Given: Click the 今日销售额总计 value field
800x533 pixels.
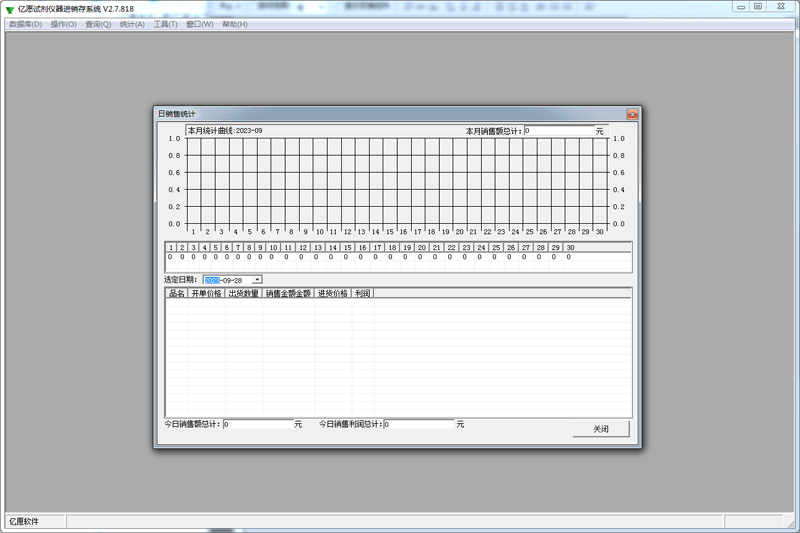Looking at the screenshot, I should pyautogui.click(x=258, y=424).
